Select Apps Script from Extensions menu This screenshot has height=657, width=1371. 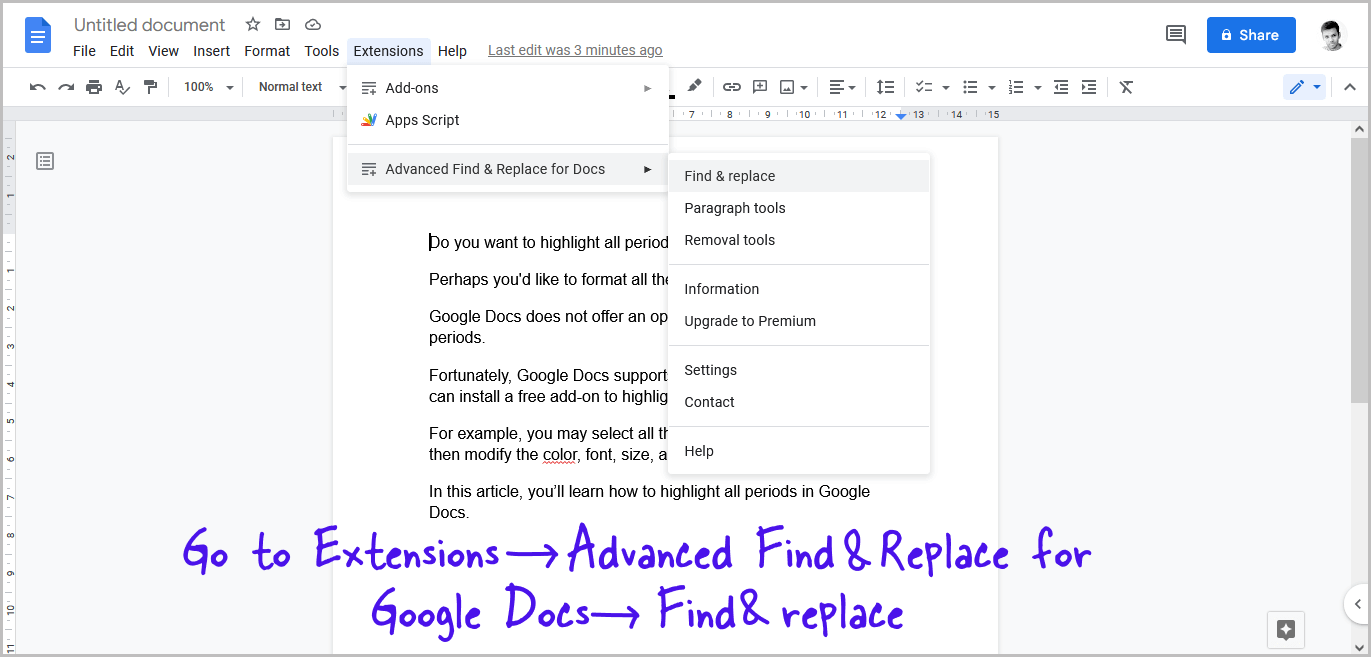click(x=422, y=120)
